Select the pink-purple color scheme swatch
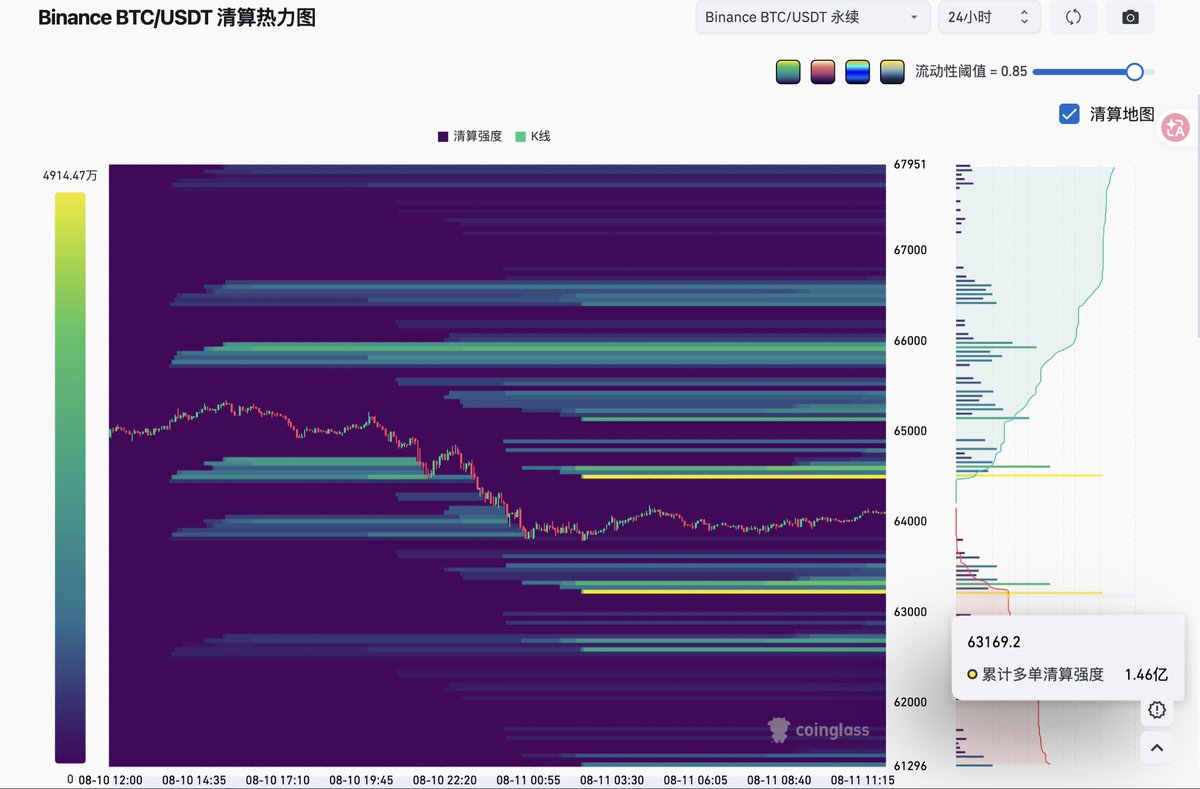The height and width of the screenshot is (789, 1200). click(x=823, y=72)
